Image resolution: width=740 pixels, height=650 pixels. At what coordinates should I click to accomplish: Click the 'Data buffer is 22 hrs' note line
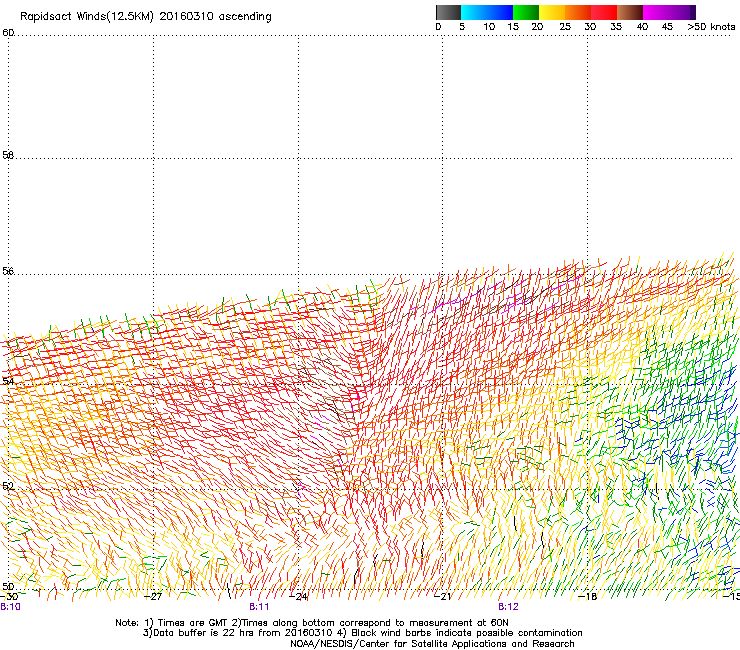point(362,633)
